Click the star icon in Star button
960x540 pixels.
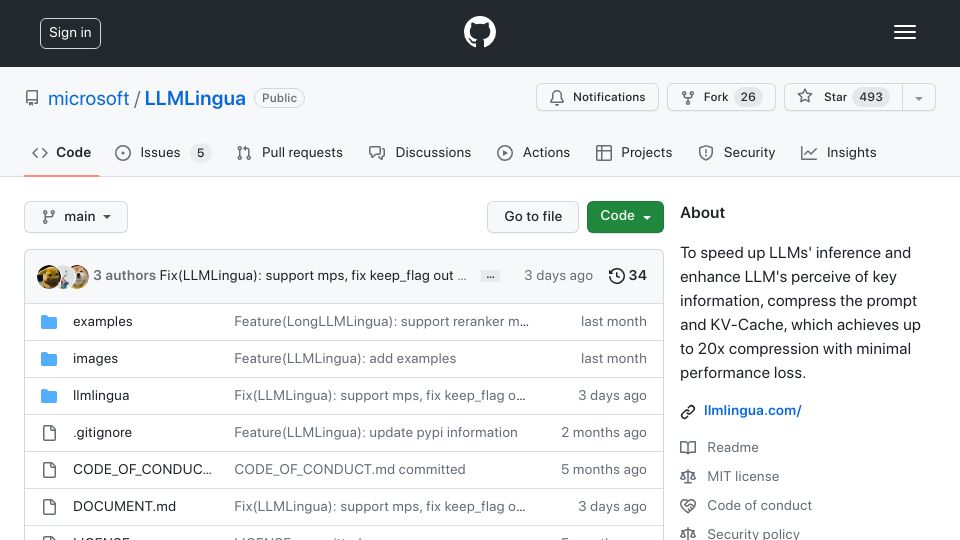pyautogui.click(x=805, y=96)
